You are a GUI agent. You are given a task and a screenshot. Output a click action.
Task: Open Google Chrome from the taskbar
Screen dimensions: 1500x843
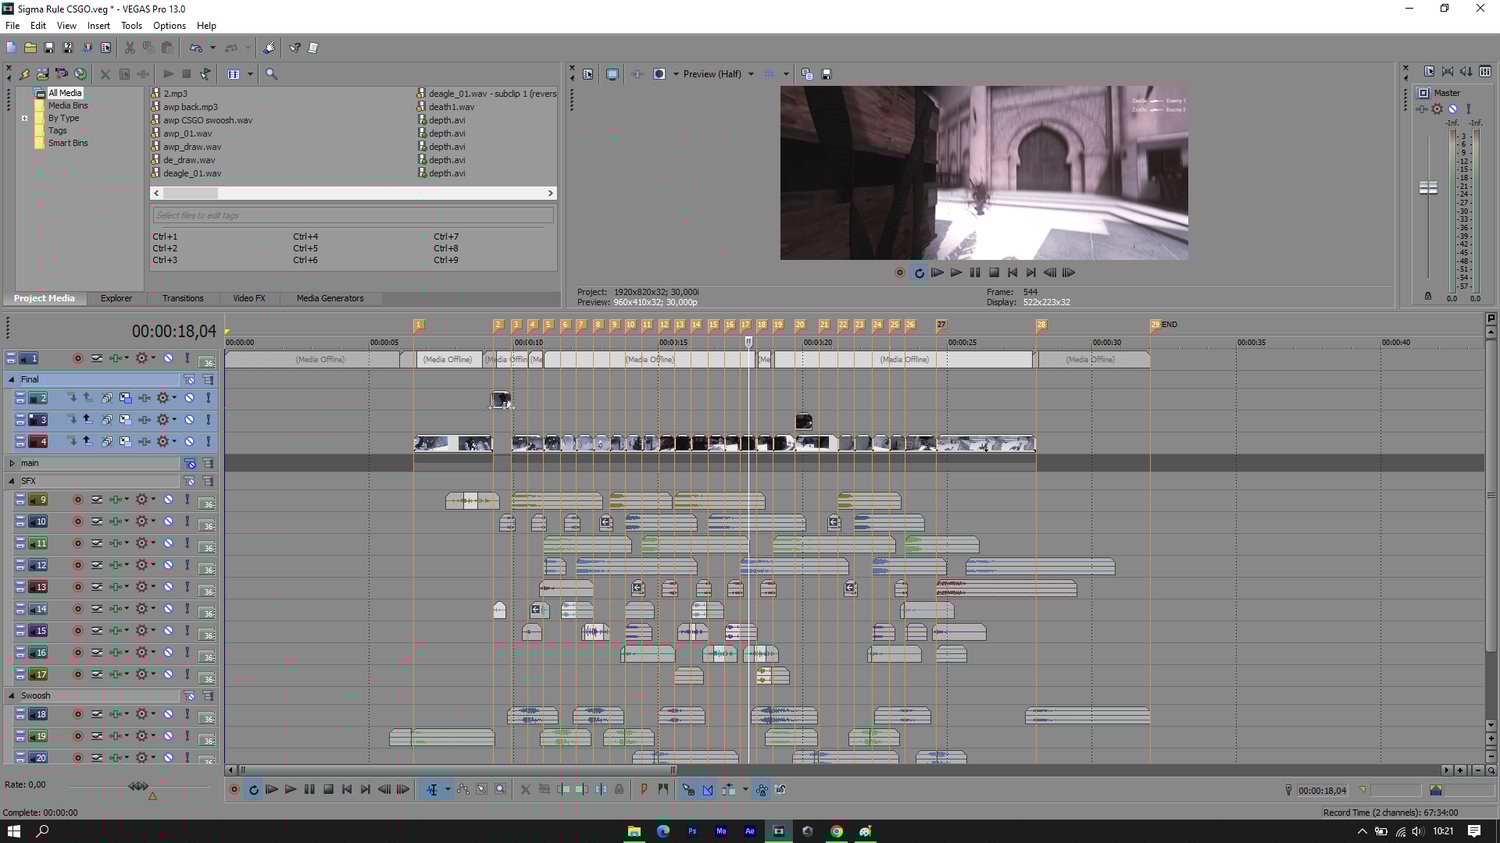pyautogui.click(x=837, y=831)
